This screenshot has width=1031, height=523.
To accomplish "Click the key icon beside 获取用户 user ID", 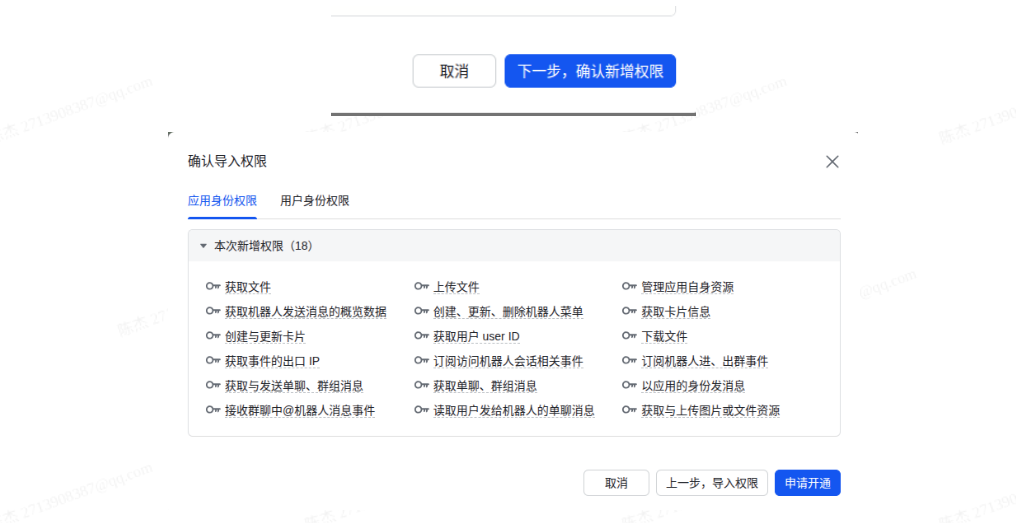I will pos(421,336).
